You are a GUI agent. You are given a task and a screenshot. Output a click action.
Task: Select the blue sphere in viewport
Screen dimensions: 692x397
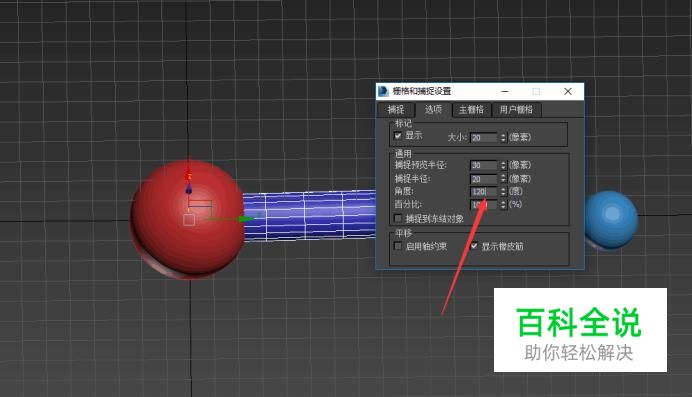pos(612,220)
